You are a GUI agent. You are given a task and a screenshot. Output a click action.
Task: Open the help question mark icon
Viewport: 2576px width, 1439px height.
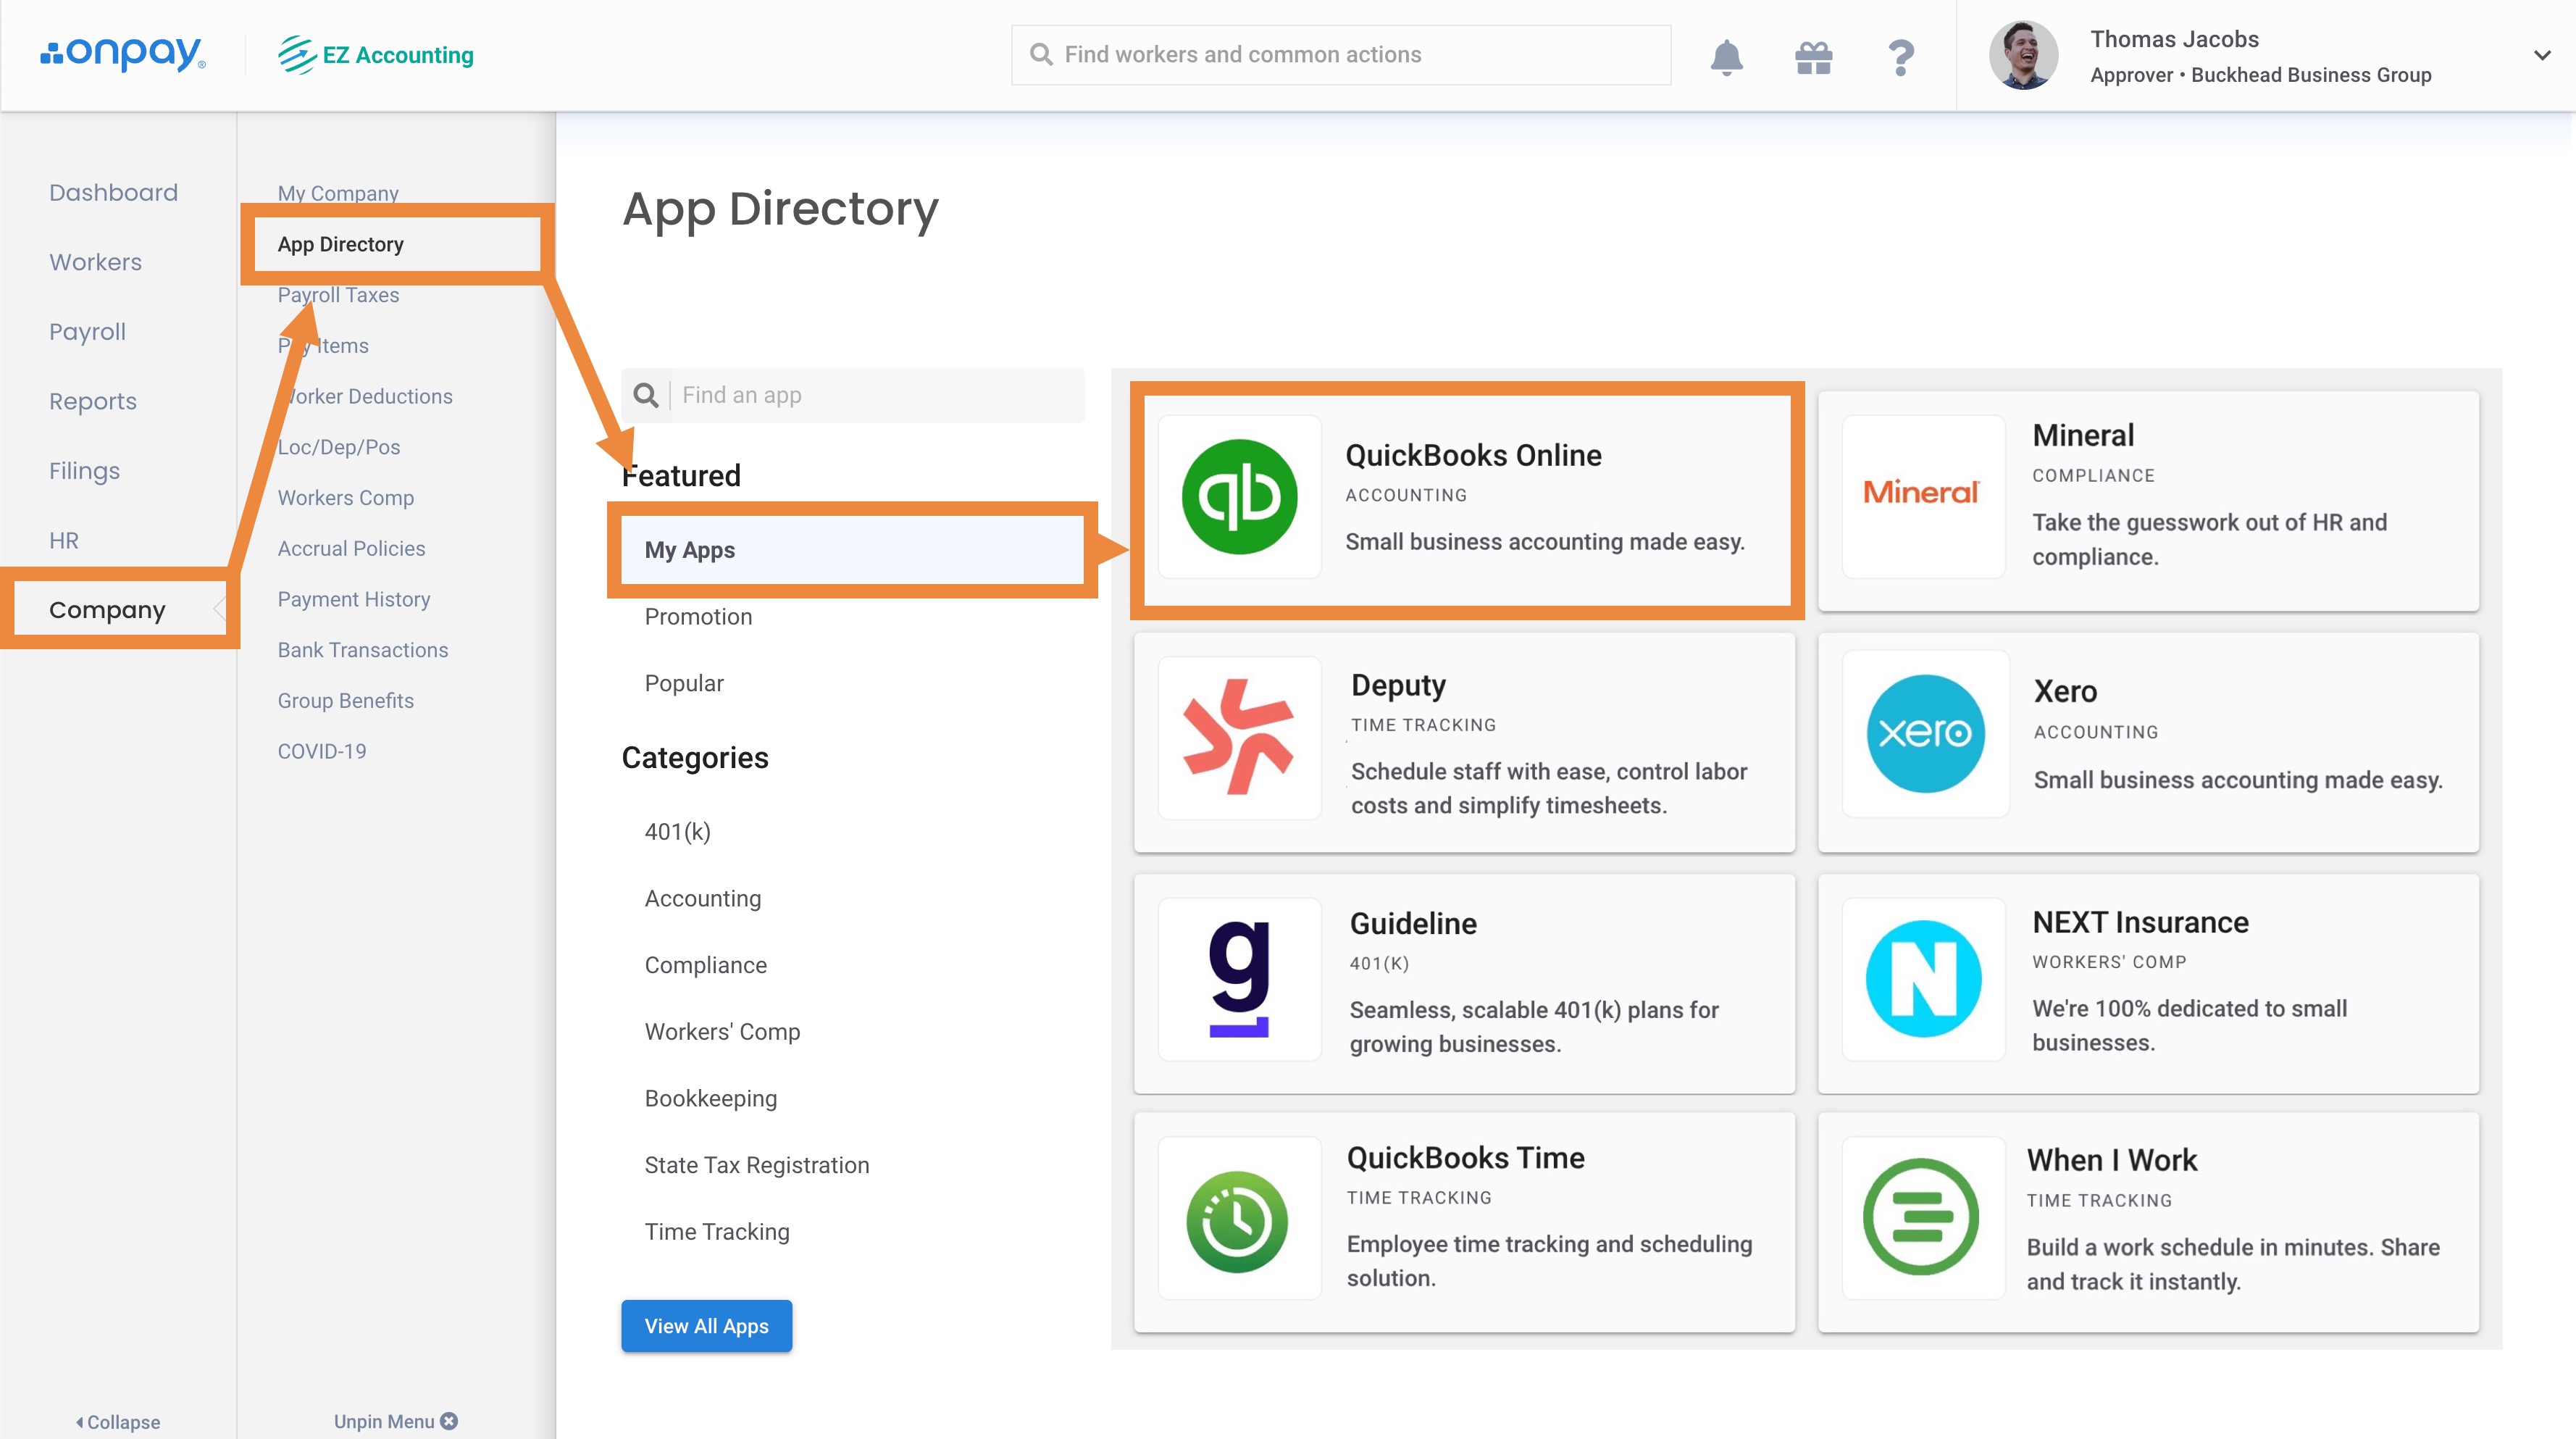1901,57
